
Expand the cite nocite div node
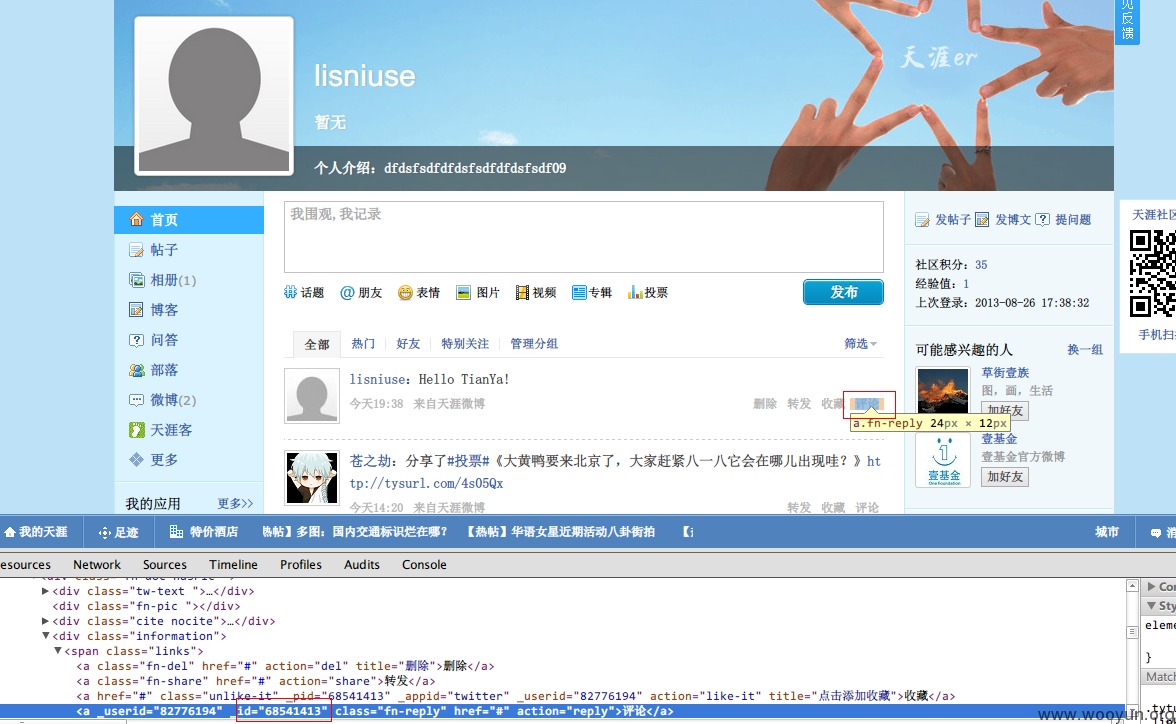pyautogui.click(x=46, y=621)
